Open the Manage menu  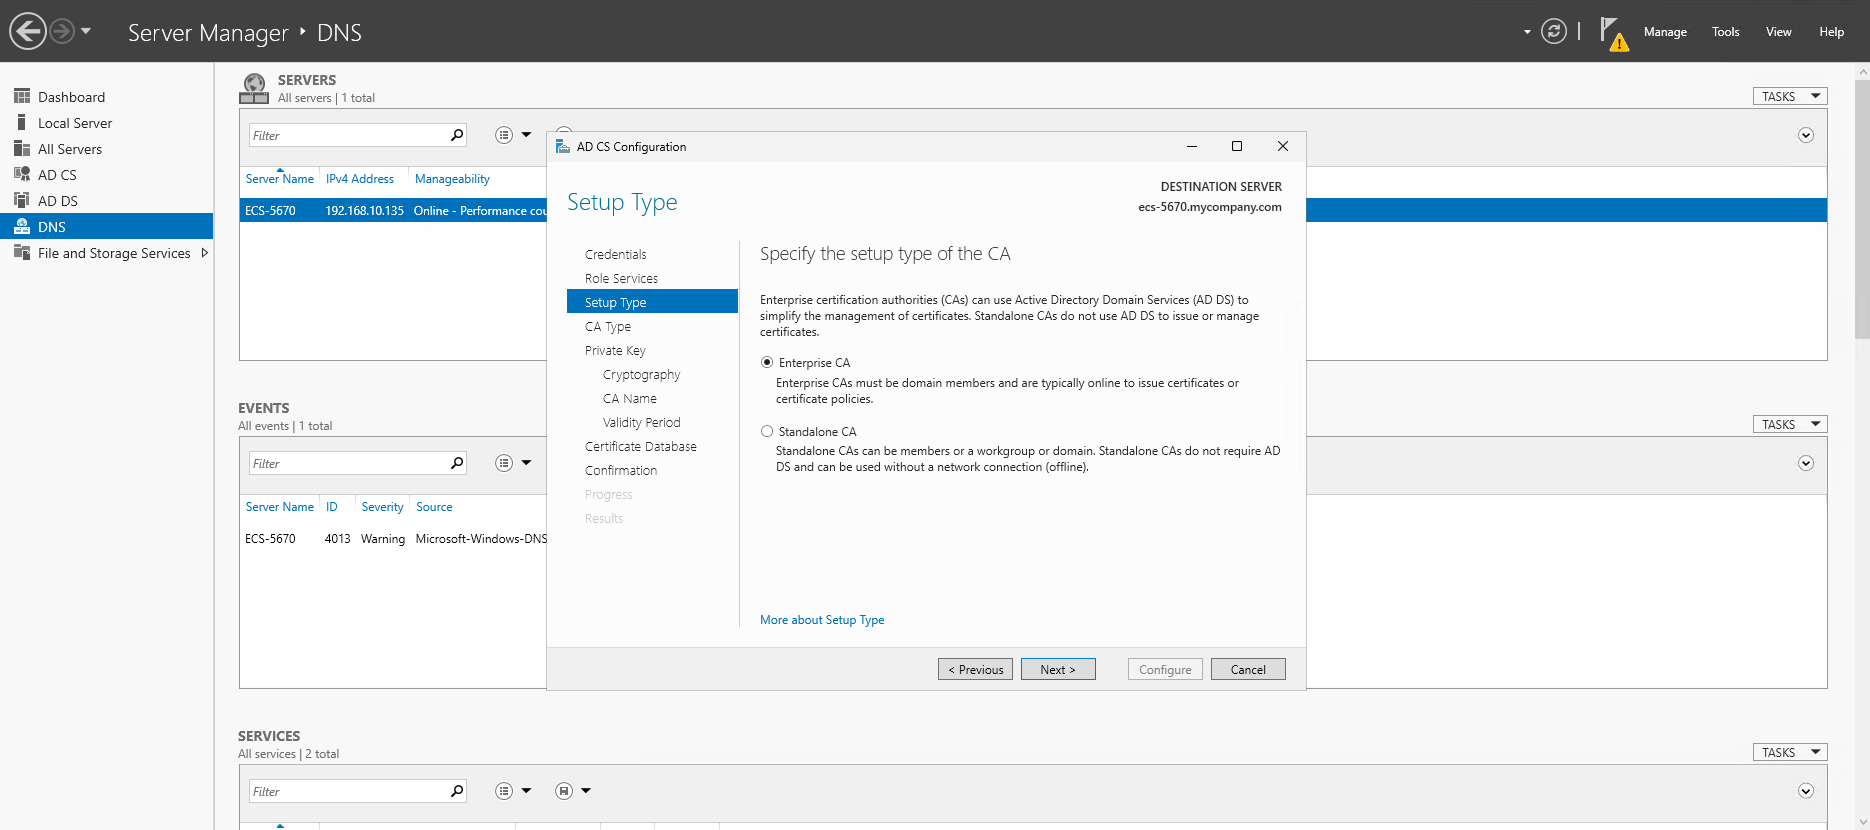click(1665, 32)
